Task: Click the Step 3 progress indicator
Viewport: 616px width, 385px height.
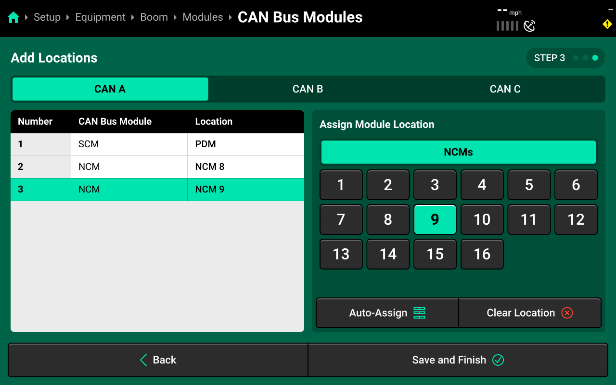Action: tap(565, 58)
